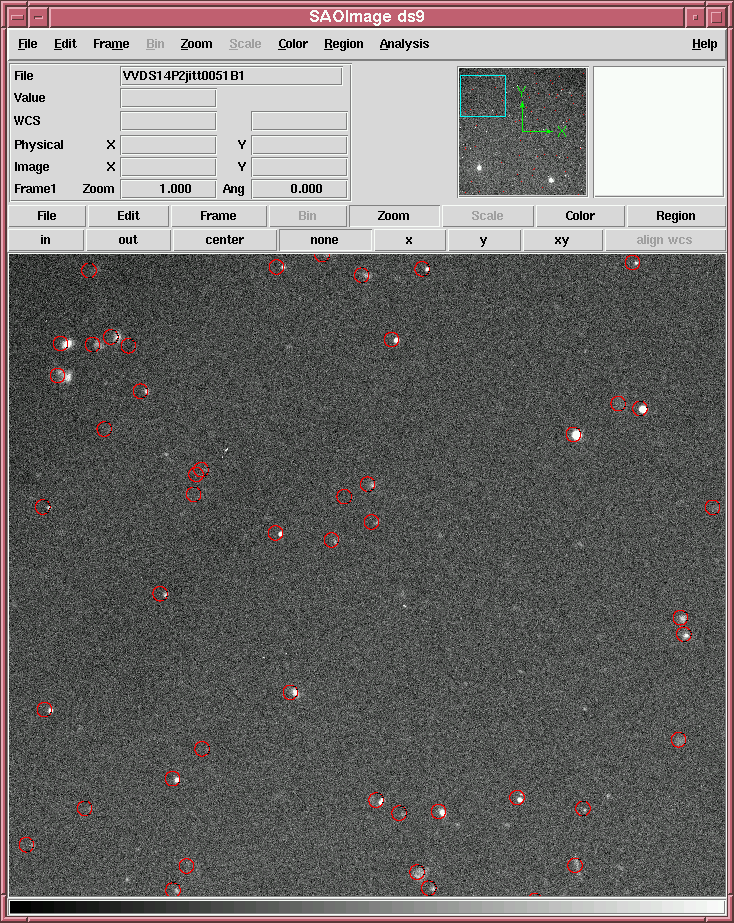Open the File menu in the menu bar
Viewport: 734px width, 923px height.
pyautogui.click(x=28, y=44)
